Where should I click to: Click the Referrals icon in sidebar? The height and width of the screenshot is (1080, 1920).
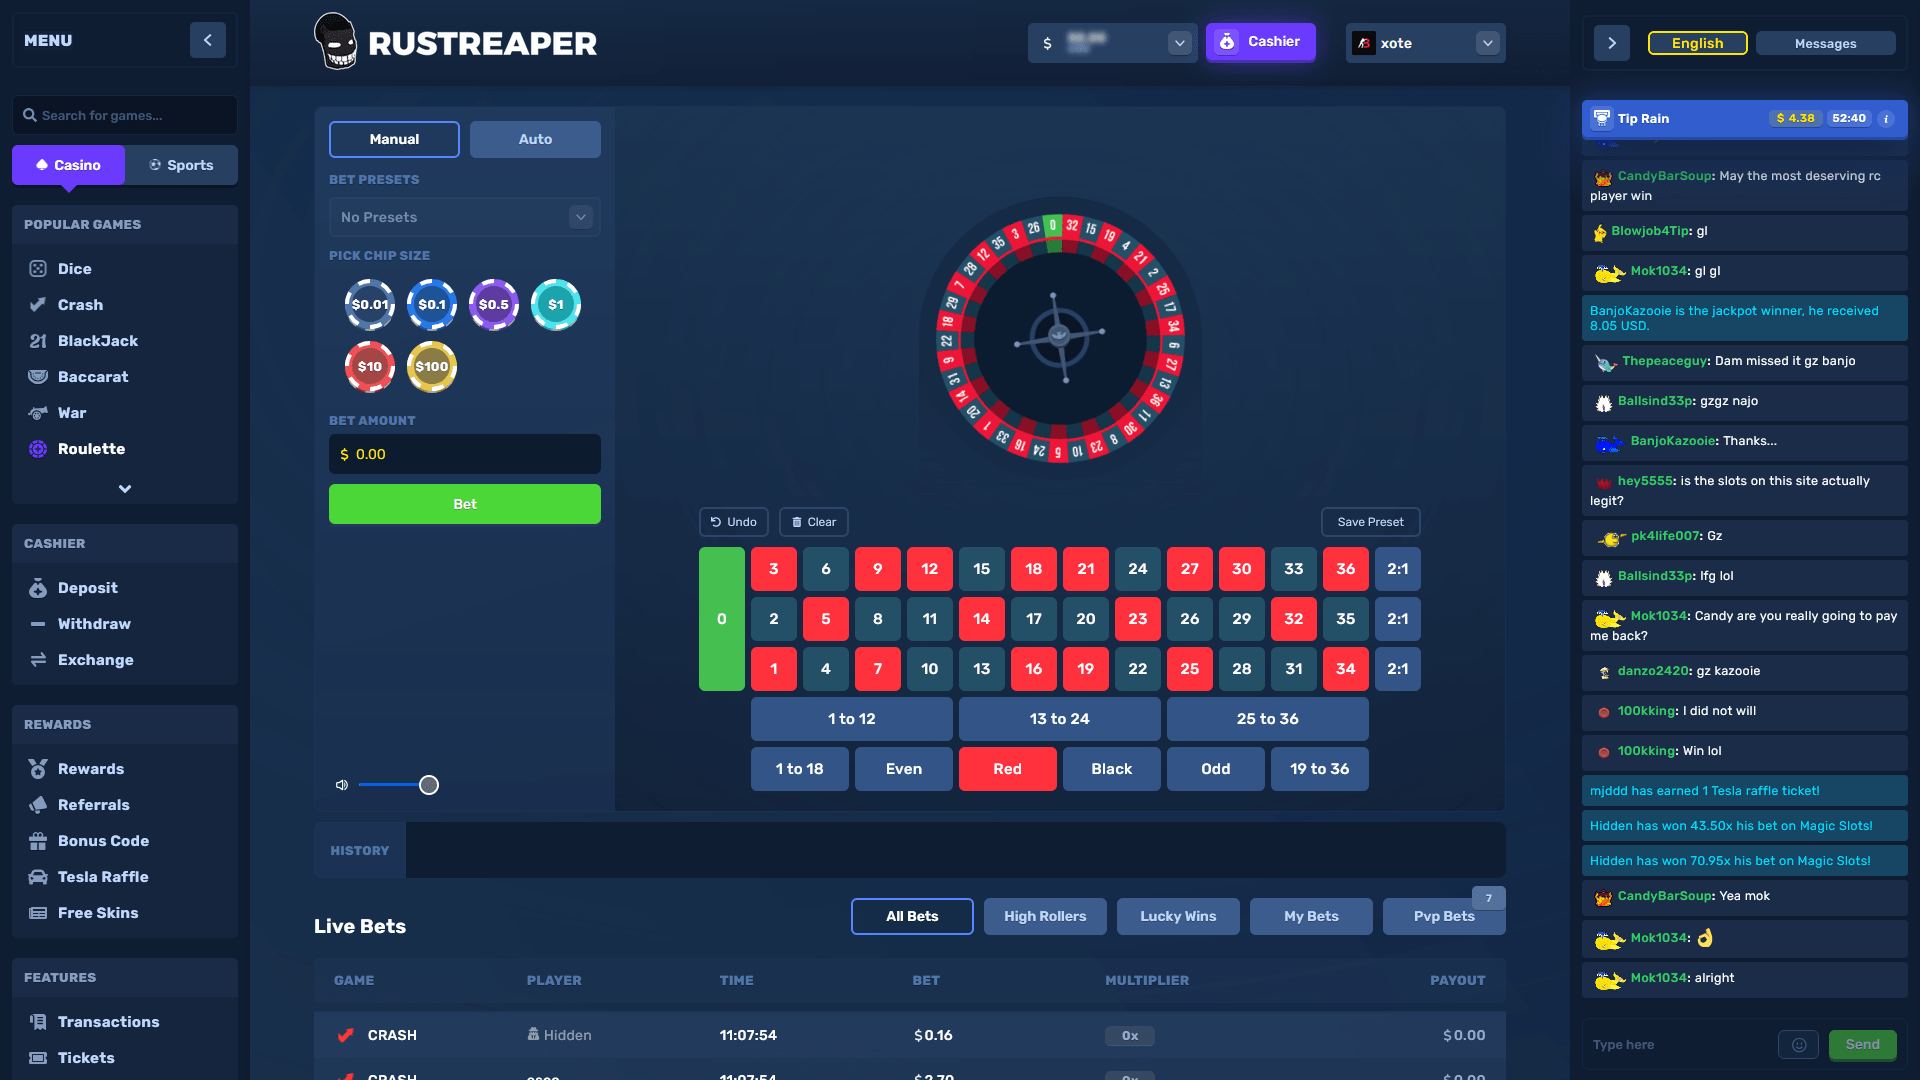37,804
